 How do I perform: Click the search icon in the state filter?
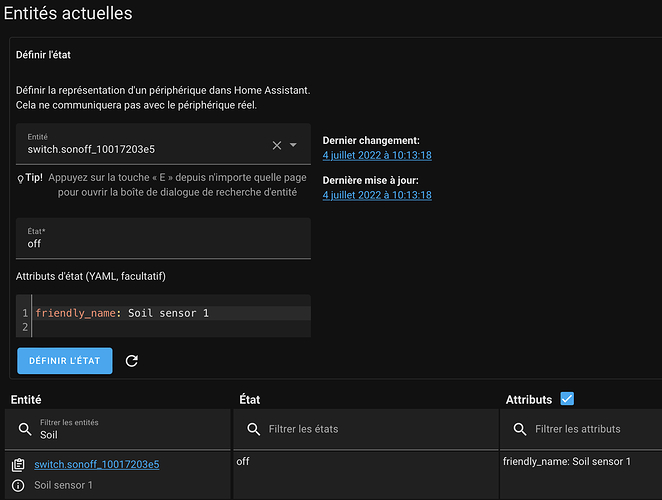coord(253,429)
